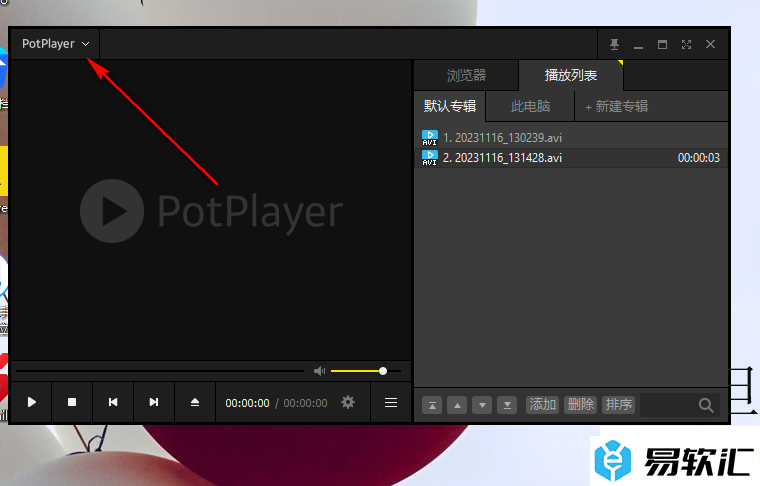Screen dimensions: 760x486
Task: Move selected playlist item up
Action: [457, 405]
